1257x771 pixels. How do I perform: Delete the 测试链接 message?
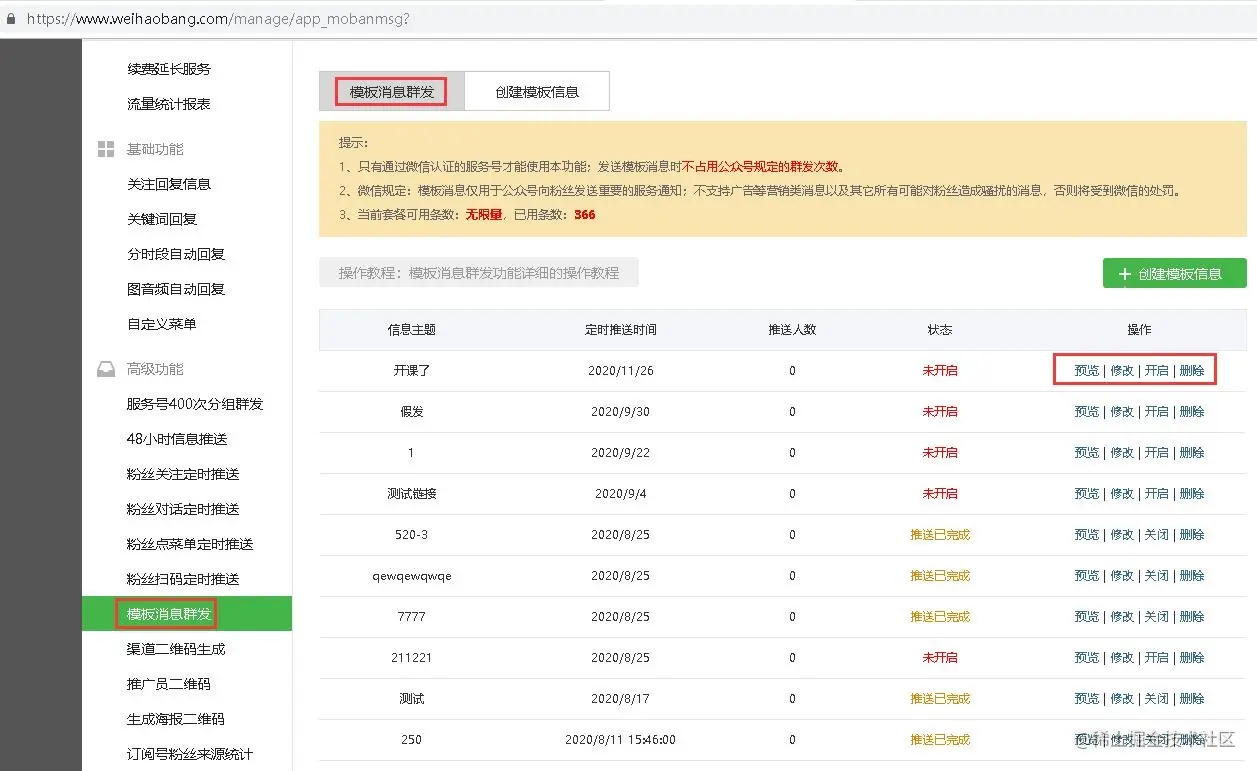[x=1192, y=493]
